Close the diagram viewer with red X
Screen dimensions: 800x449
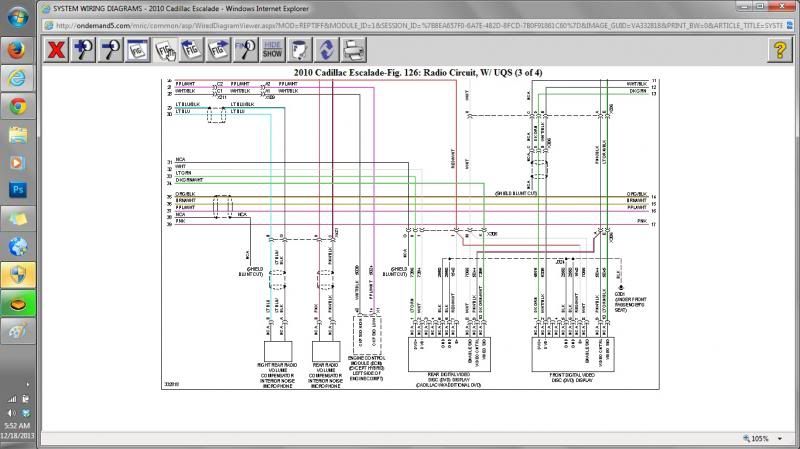click(56, 50)
